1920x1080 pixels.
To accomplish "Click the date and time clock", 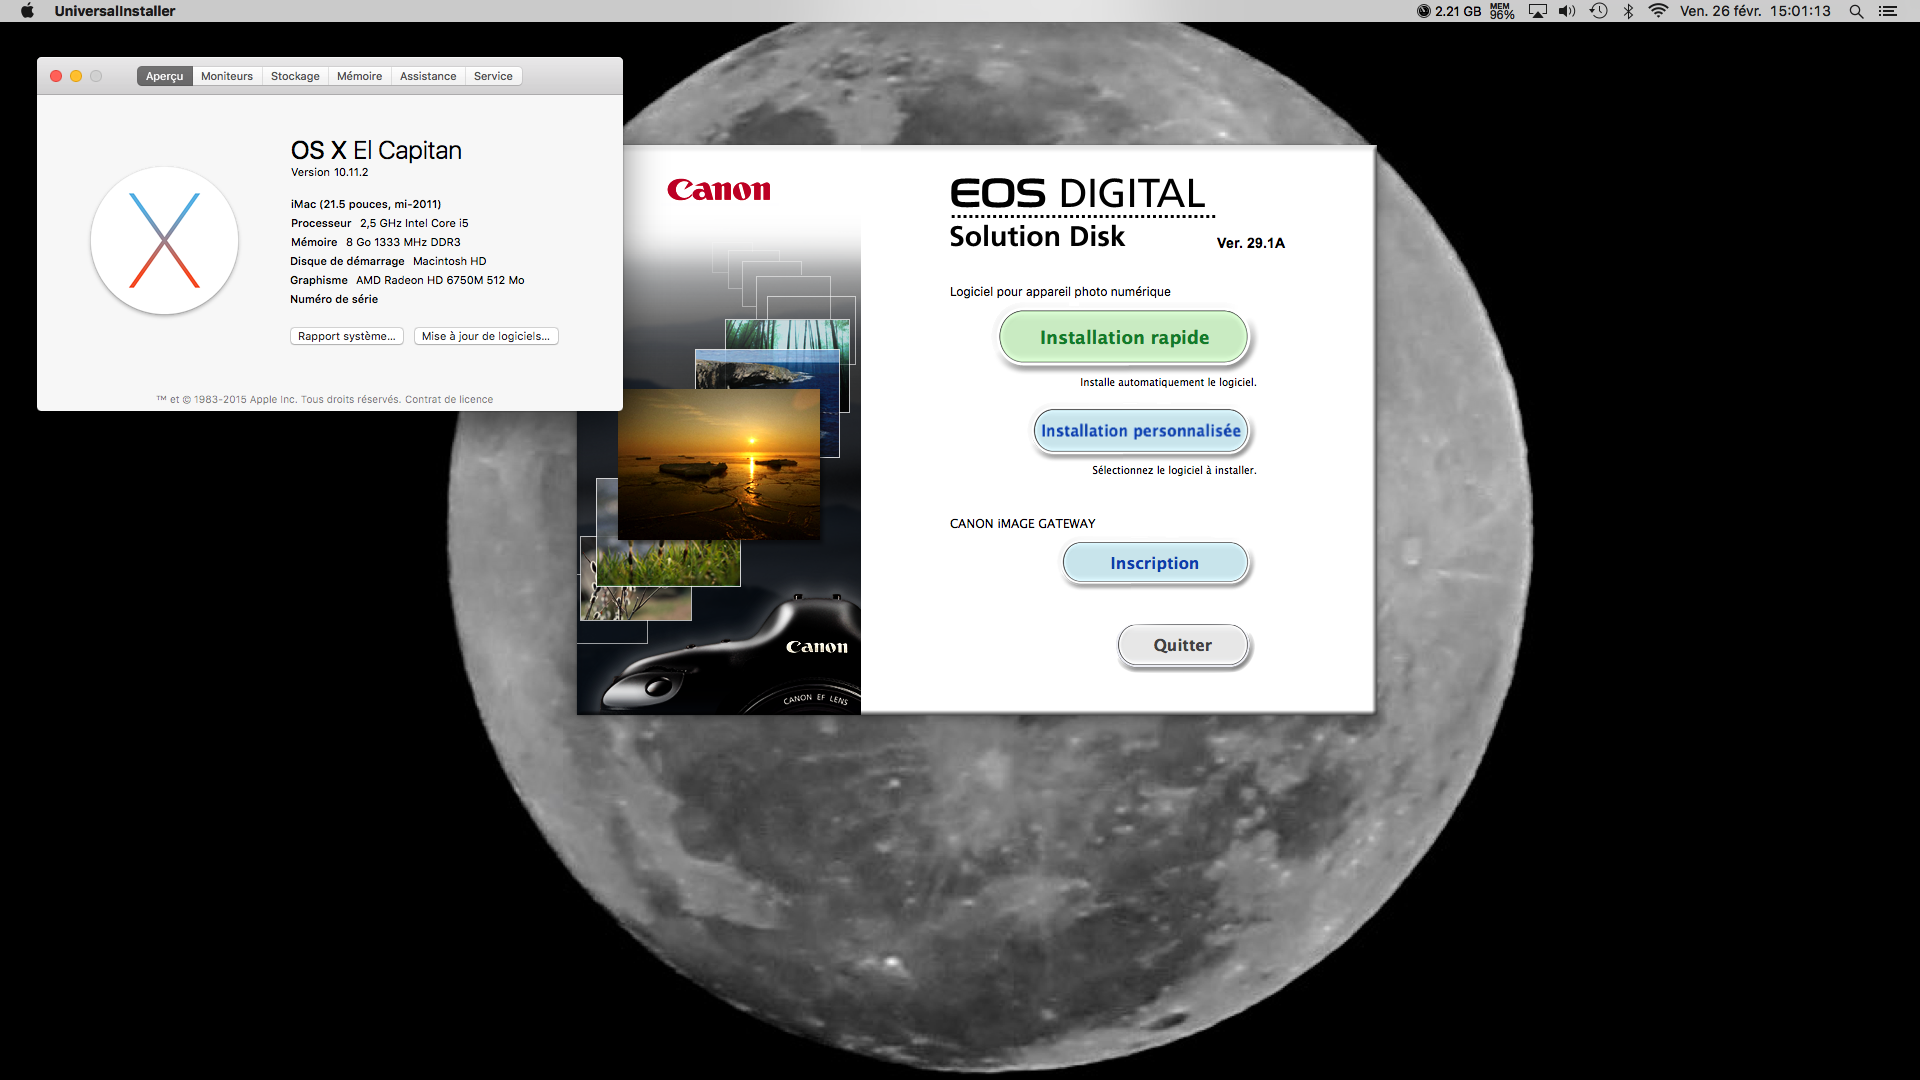I will pyautogui.click(x=1755, y=11).
